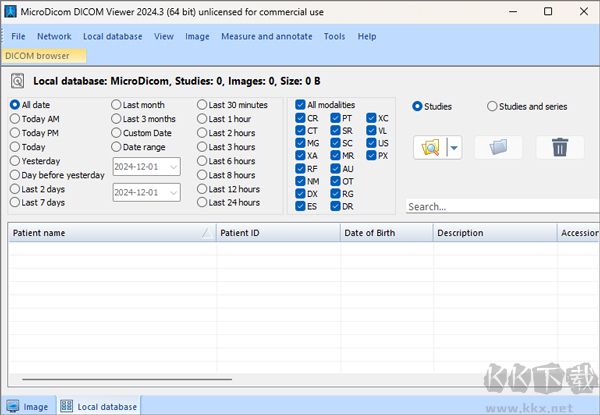Click the Description column header
The width and height of the screenshot is (600, 415).
(495, 233)
